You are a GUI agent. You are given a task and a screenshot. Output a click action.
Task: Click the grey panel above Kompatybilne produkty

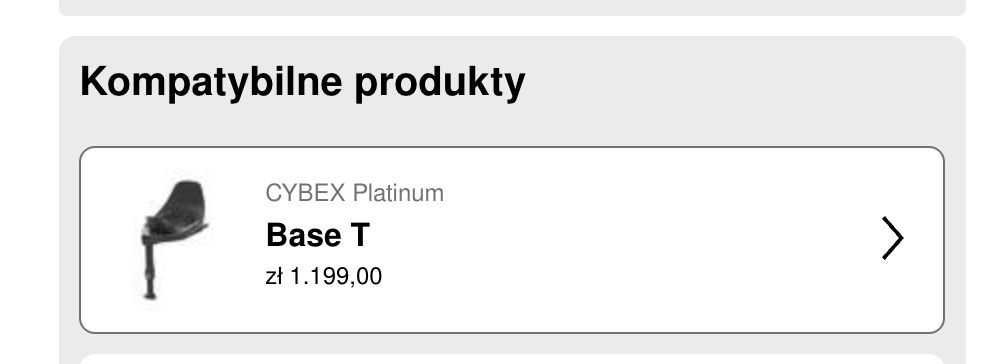(511, 8)
